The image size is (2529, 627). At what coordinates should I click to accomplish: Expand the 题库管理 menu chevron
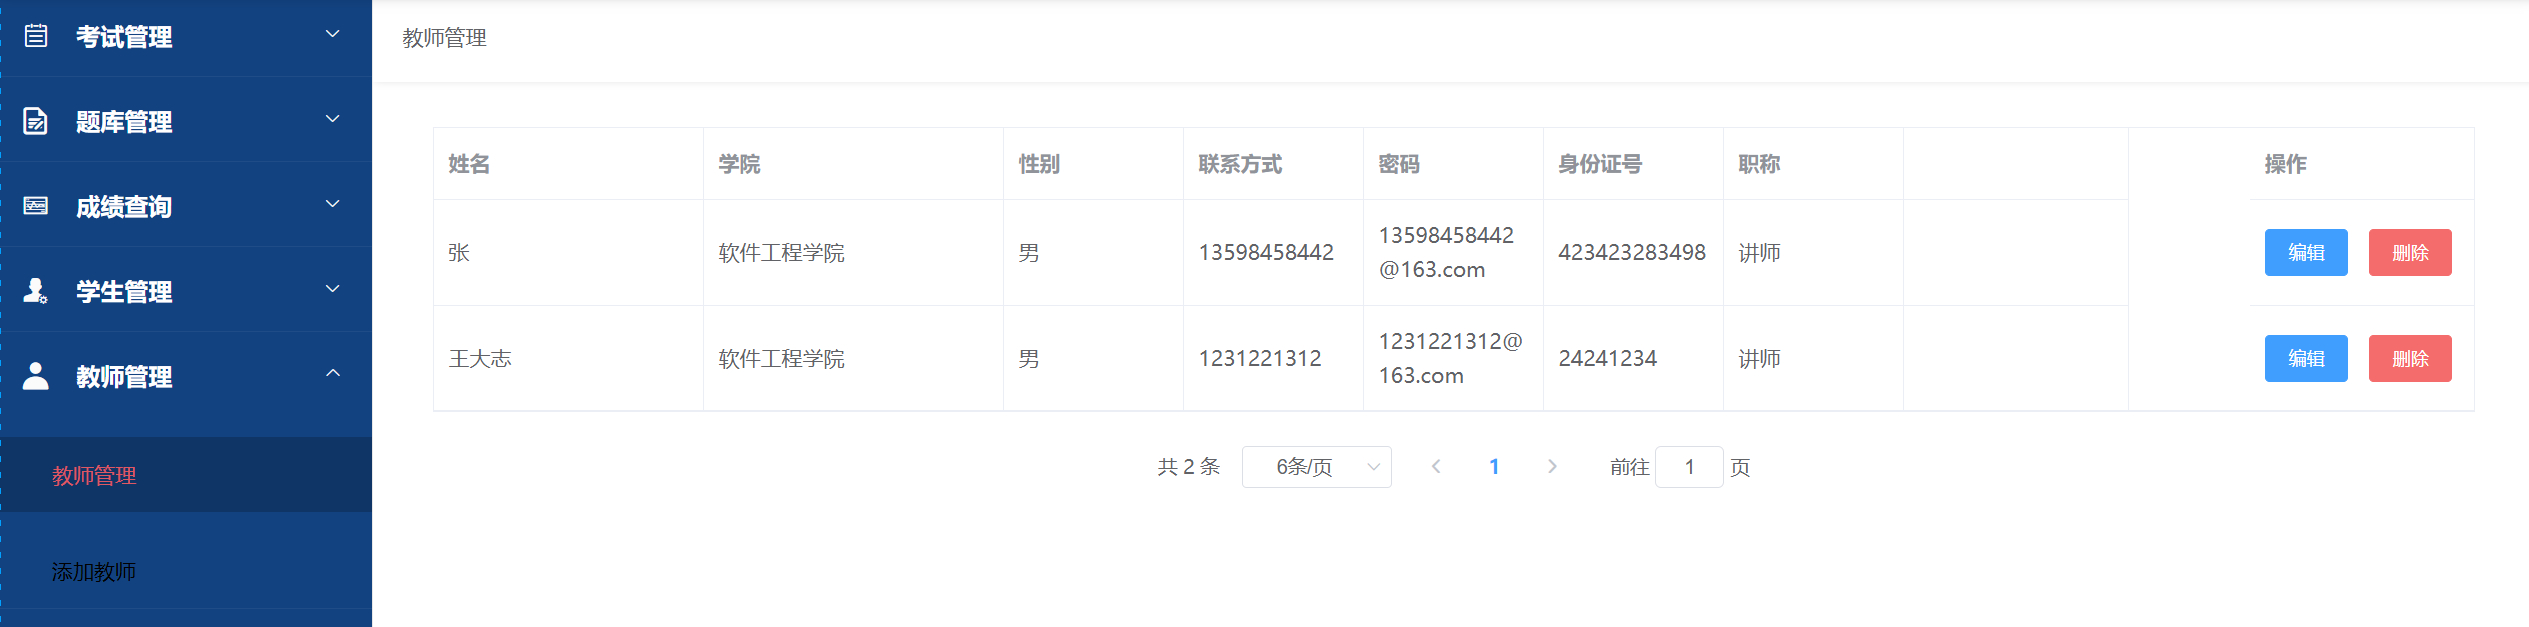pos(333,119)
